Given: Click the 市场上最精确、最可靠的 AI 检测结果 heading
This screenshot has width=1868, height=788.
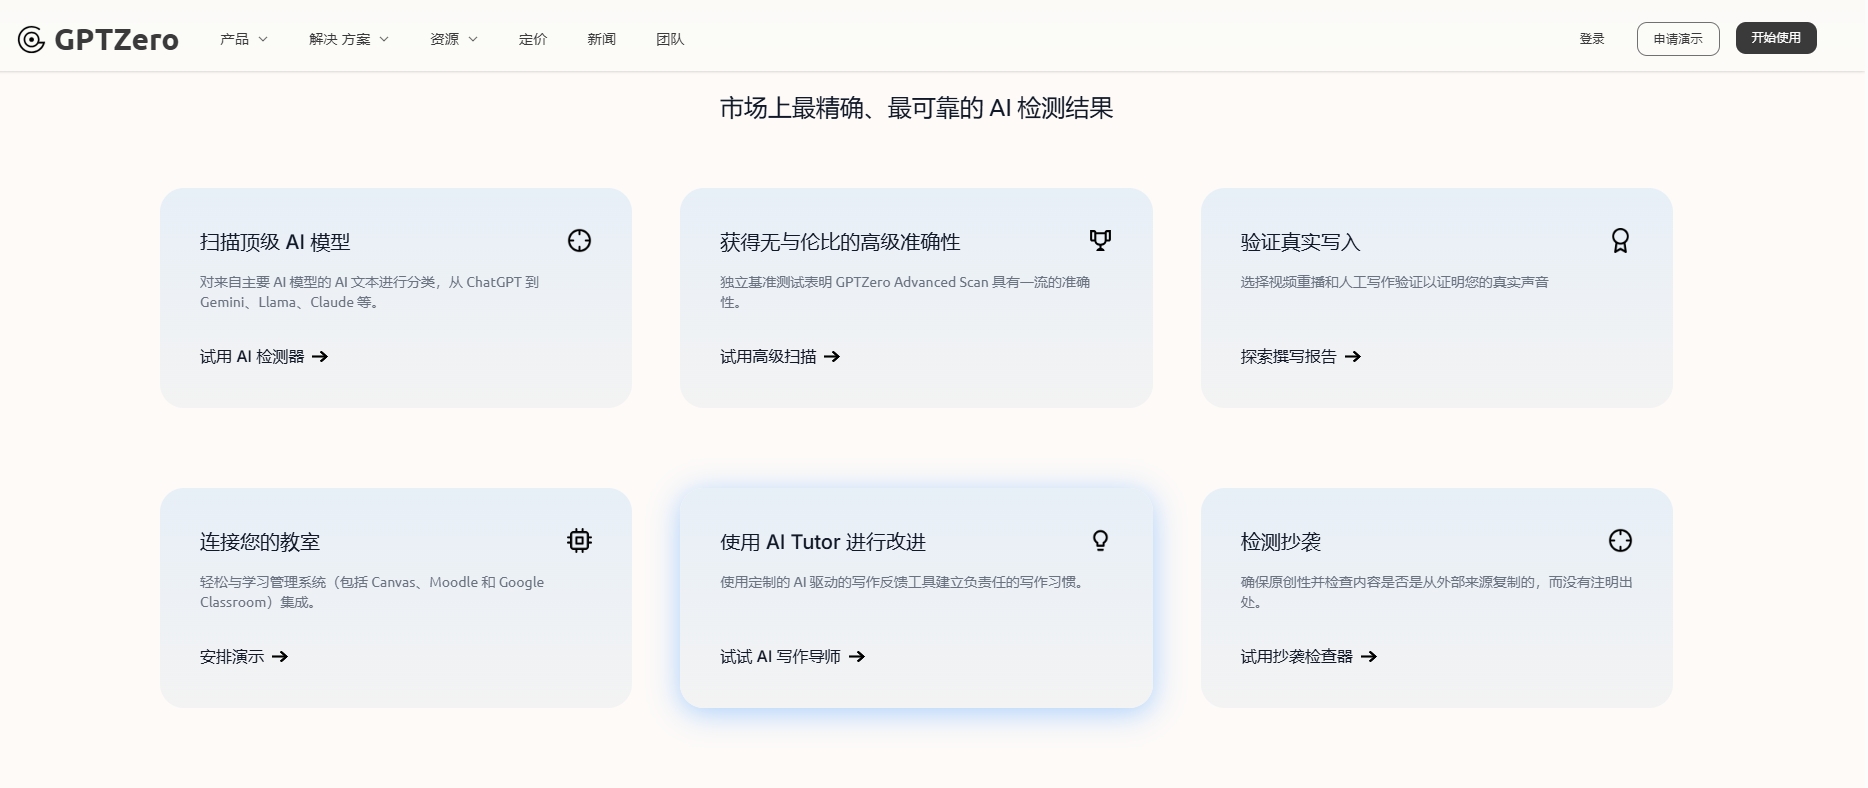Looking at the screenshot, I should point(916,108).
